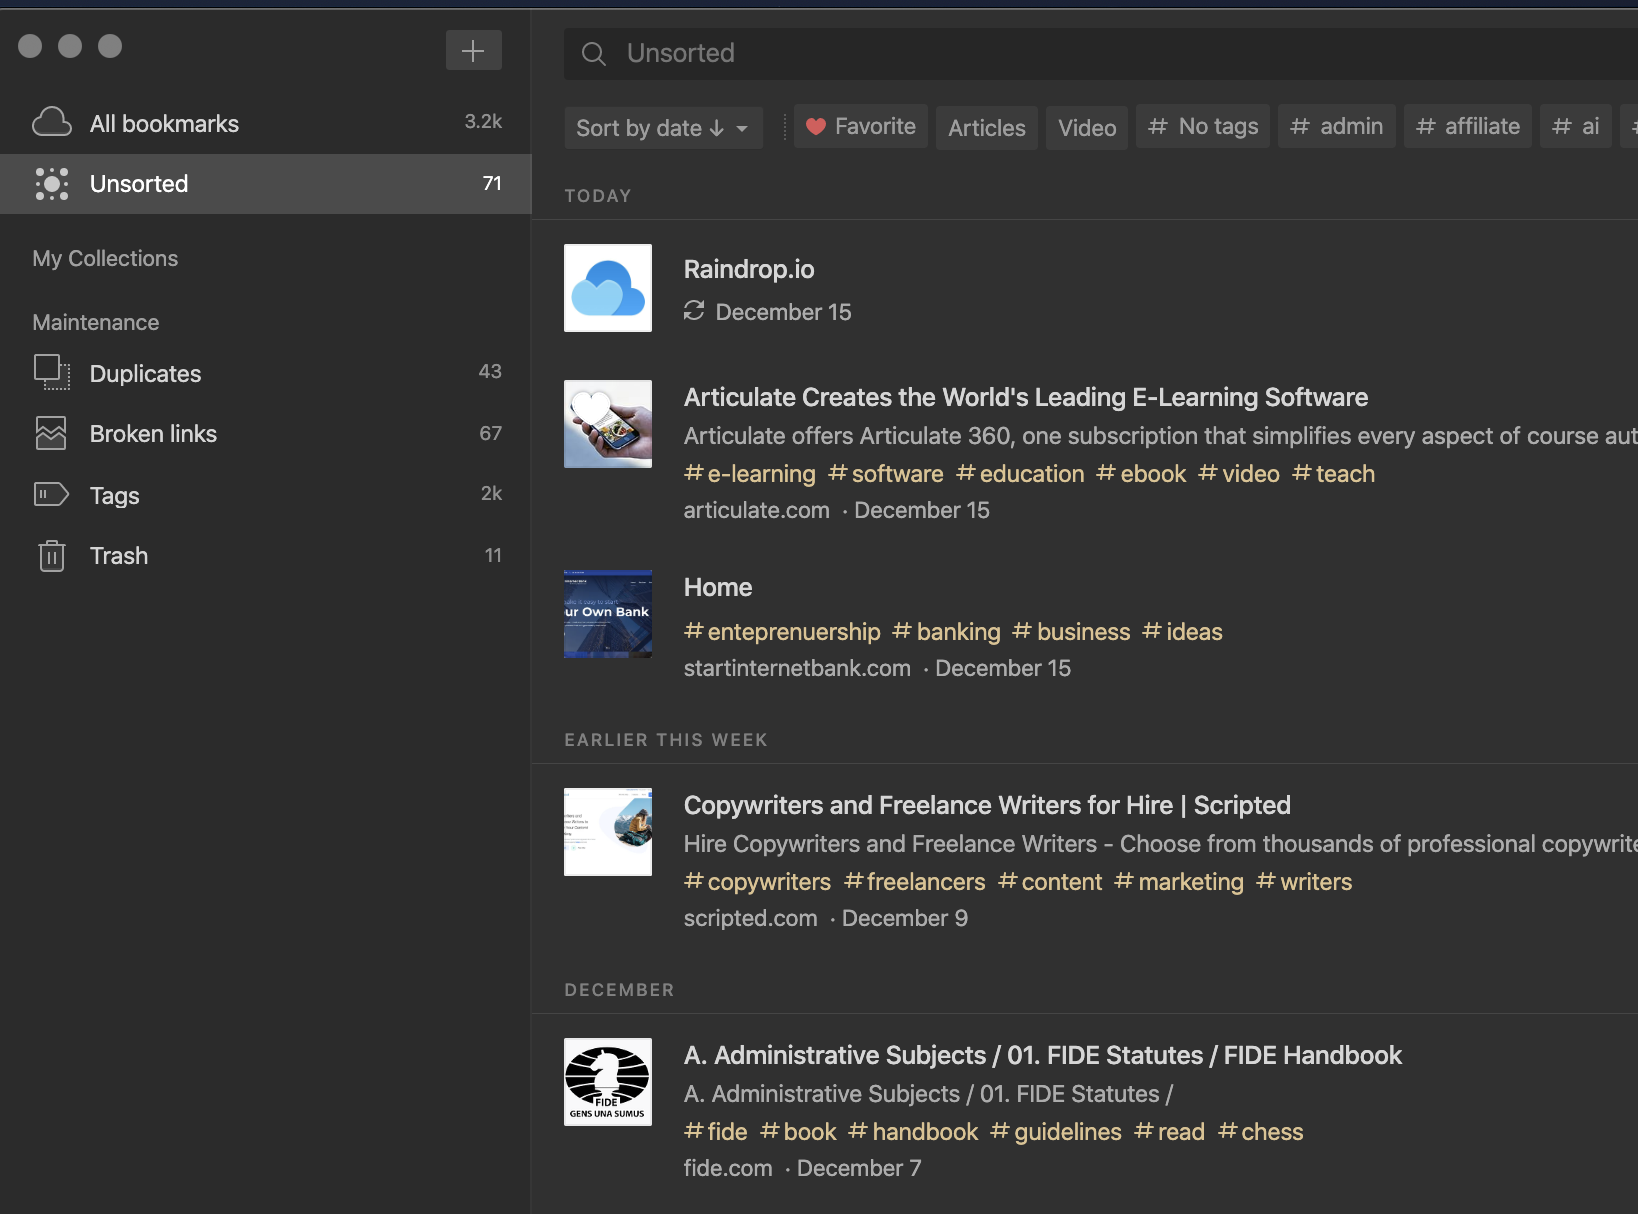Click the Favorite heart icon
The height and width of the screenshot is (1214, 1638).
coord(816,127)
